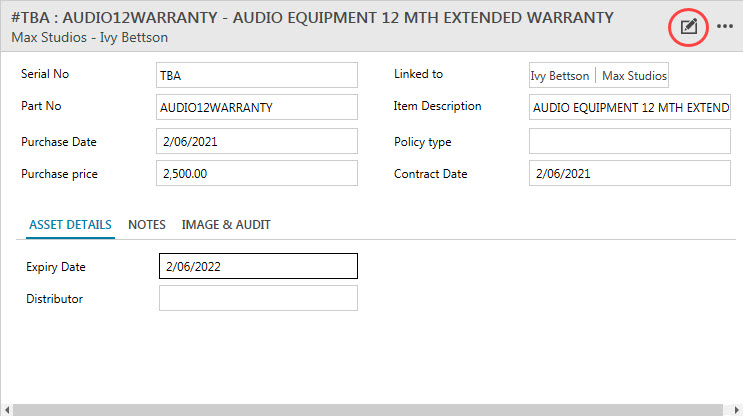The height and width of the screenshot is (416, 743).
Task: Click the Expiry Date field showing 2/06/2022
Action: (x=257, y=266)
